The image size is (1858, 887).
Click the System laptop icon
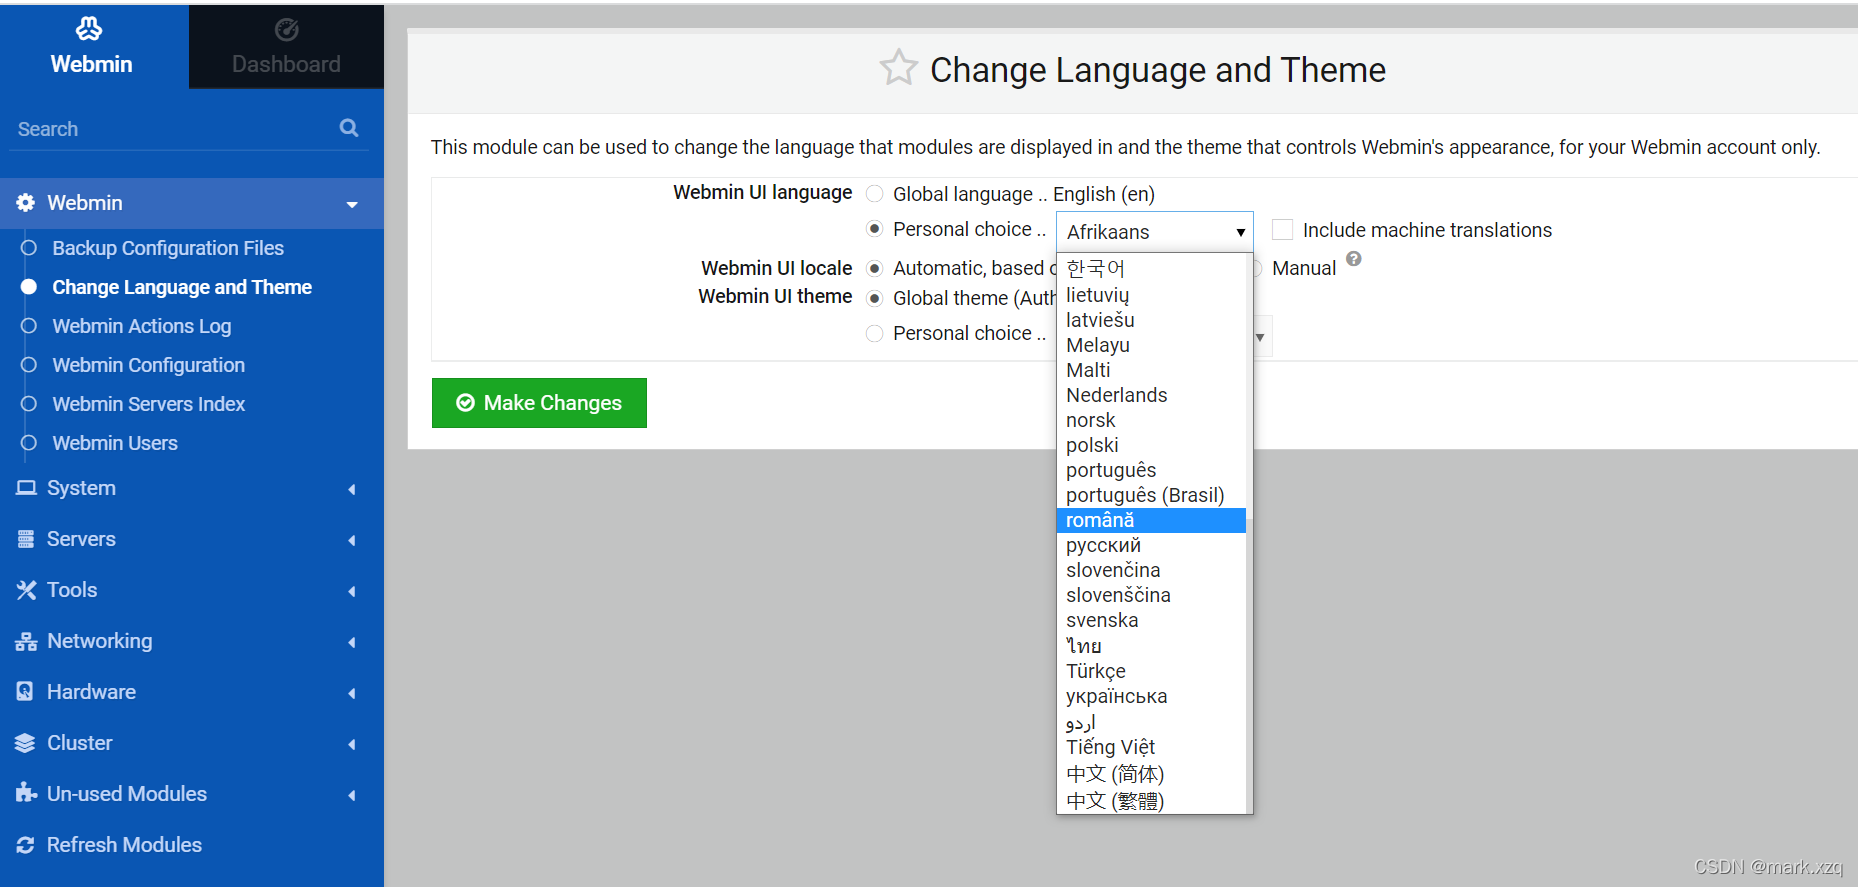(x=26, y=488)
